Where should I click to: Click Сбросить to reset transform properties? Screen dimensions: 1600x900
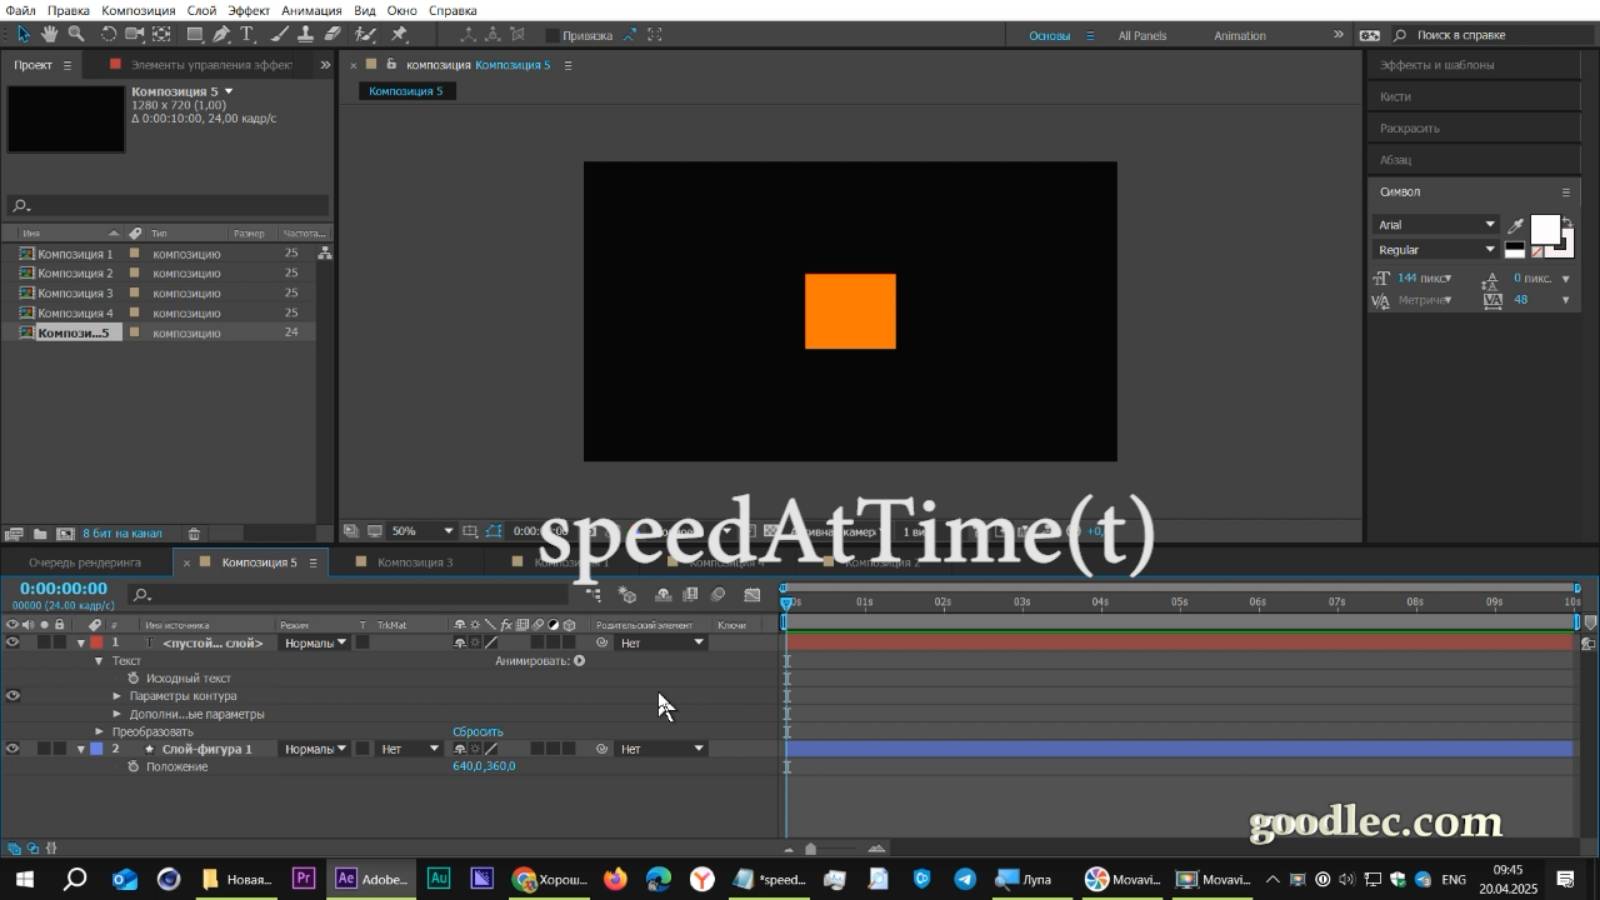pos(478,731)
